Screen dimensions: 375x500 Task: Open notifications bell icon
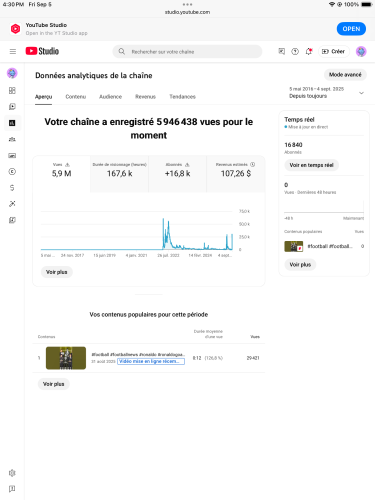point(309,51)
